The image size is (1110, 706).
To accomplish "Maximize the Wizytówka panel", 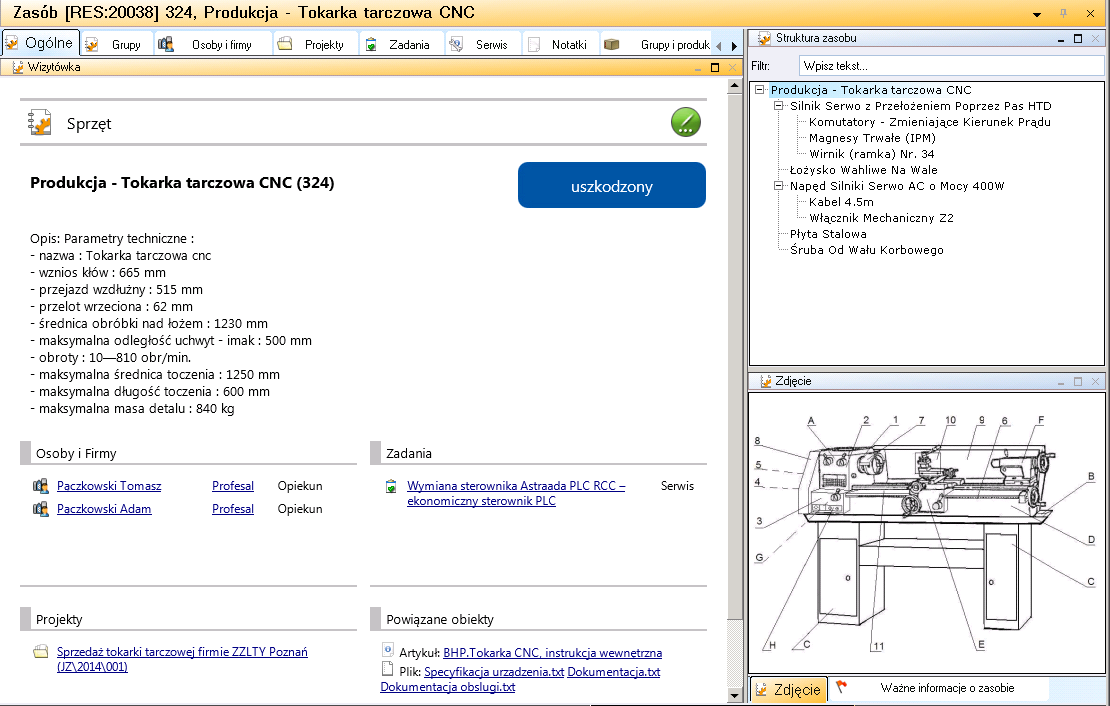I will tap(715, 67).
